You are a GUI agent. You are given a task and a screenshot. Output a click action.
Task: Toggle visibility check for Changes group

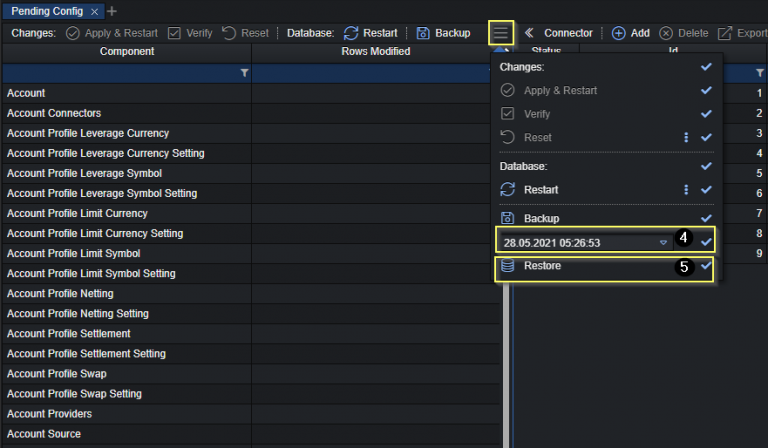click(706, 67)
